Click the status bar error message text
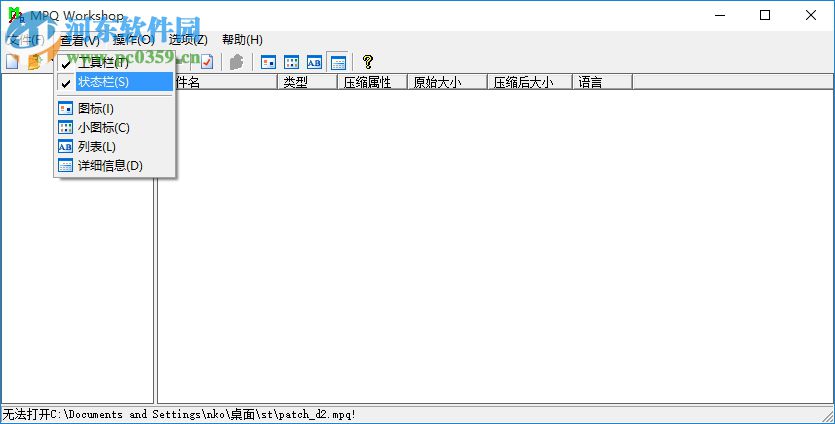The height and width of the screenshot is (424, 835). click(179, 414)
